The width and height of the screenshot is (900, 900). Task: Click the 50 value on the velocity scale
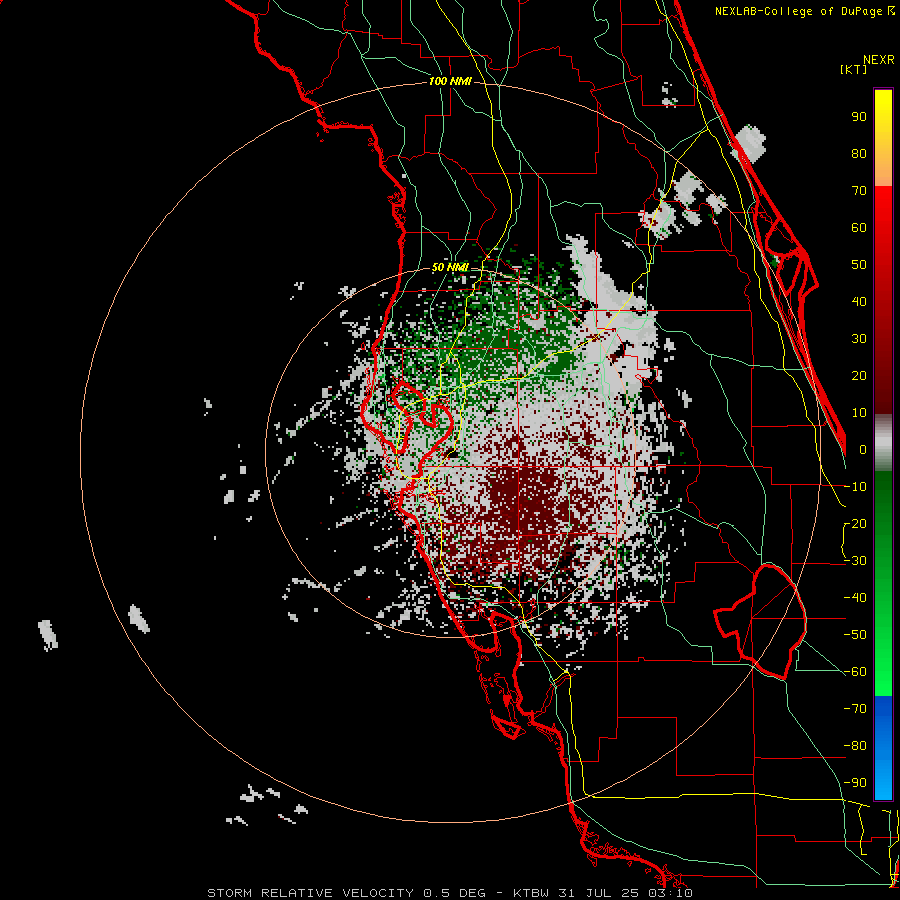859,265
